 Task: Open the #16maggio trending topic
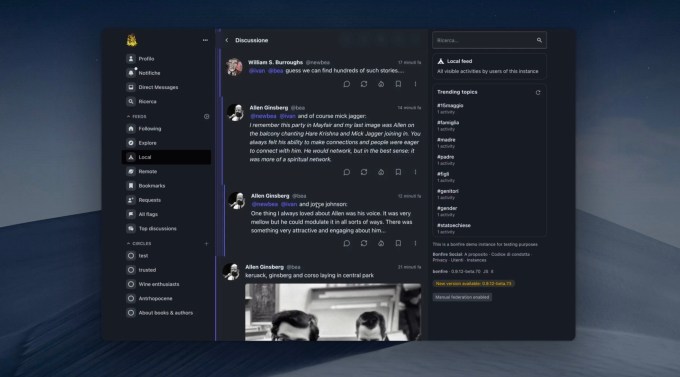[x=450, y=105]
